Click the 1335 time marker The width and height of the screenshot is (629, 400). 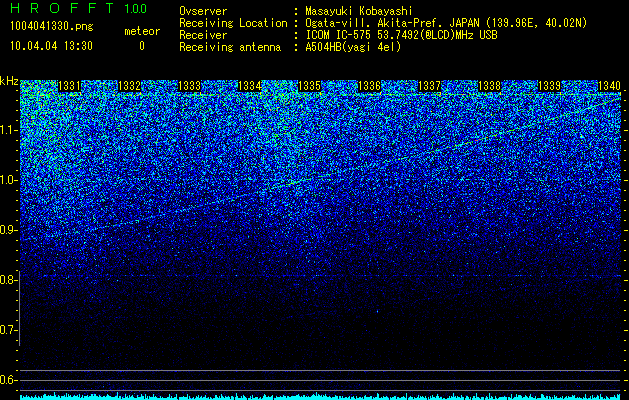click(309, 86)
